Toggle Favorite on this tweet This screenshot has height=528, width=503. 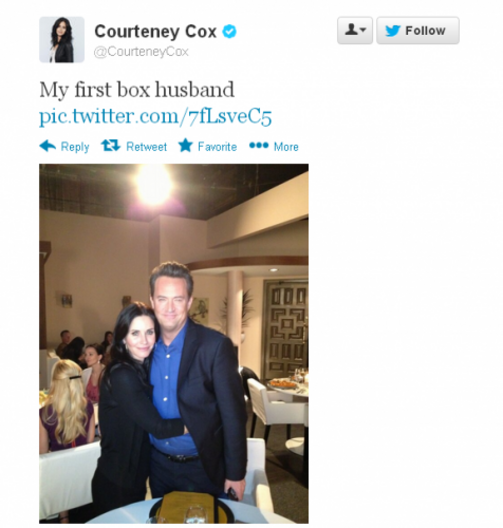pyautogui.click(x=217, y=147)
